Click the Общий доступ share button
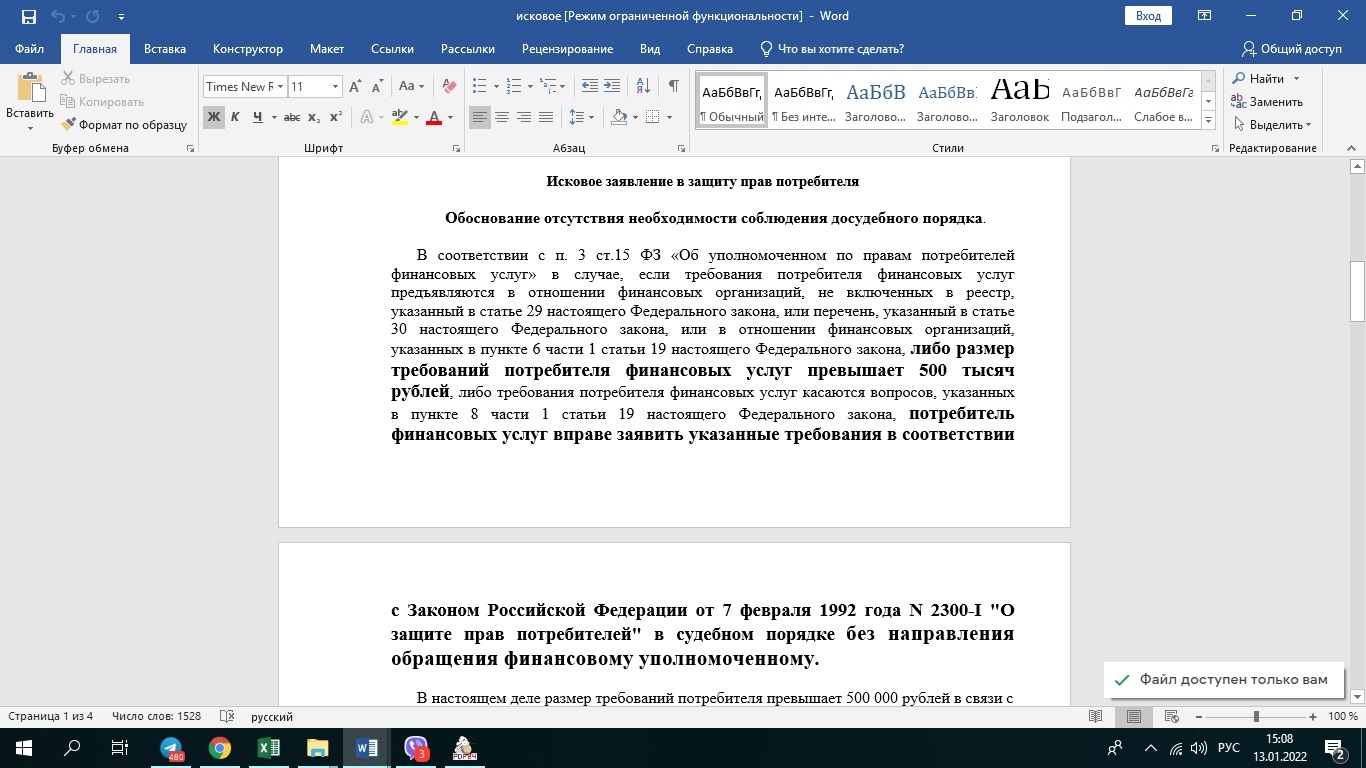Image resolution: width=1366 pixels, height=768 pixels. point(1291,49)
